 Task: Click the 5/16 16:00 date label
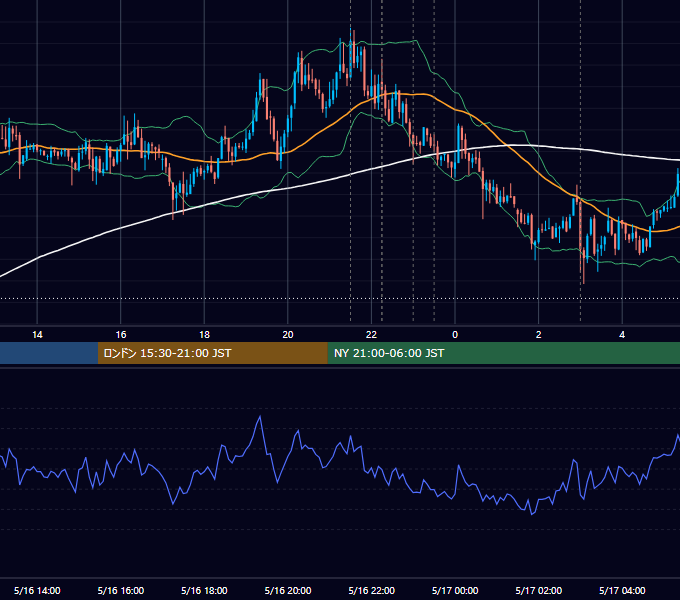click(x=121, y=590)
